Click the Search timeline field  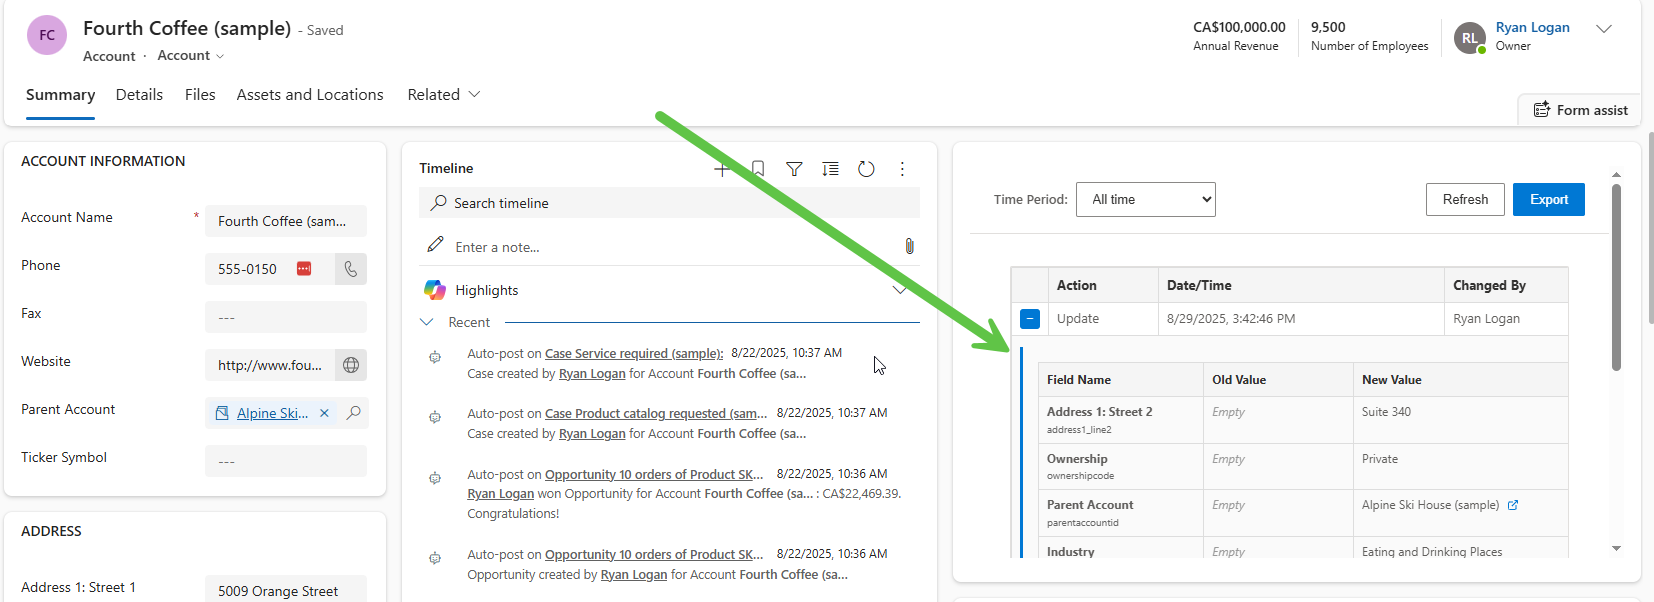pyautogui.click(x=669, y=203)
